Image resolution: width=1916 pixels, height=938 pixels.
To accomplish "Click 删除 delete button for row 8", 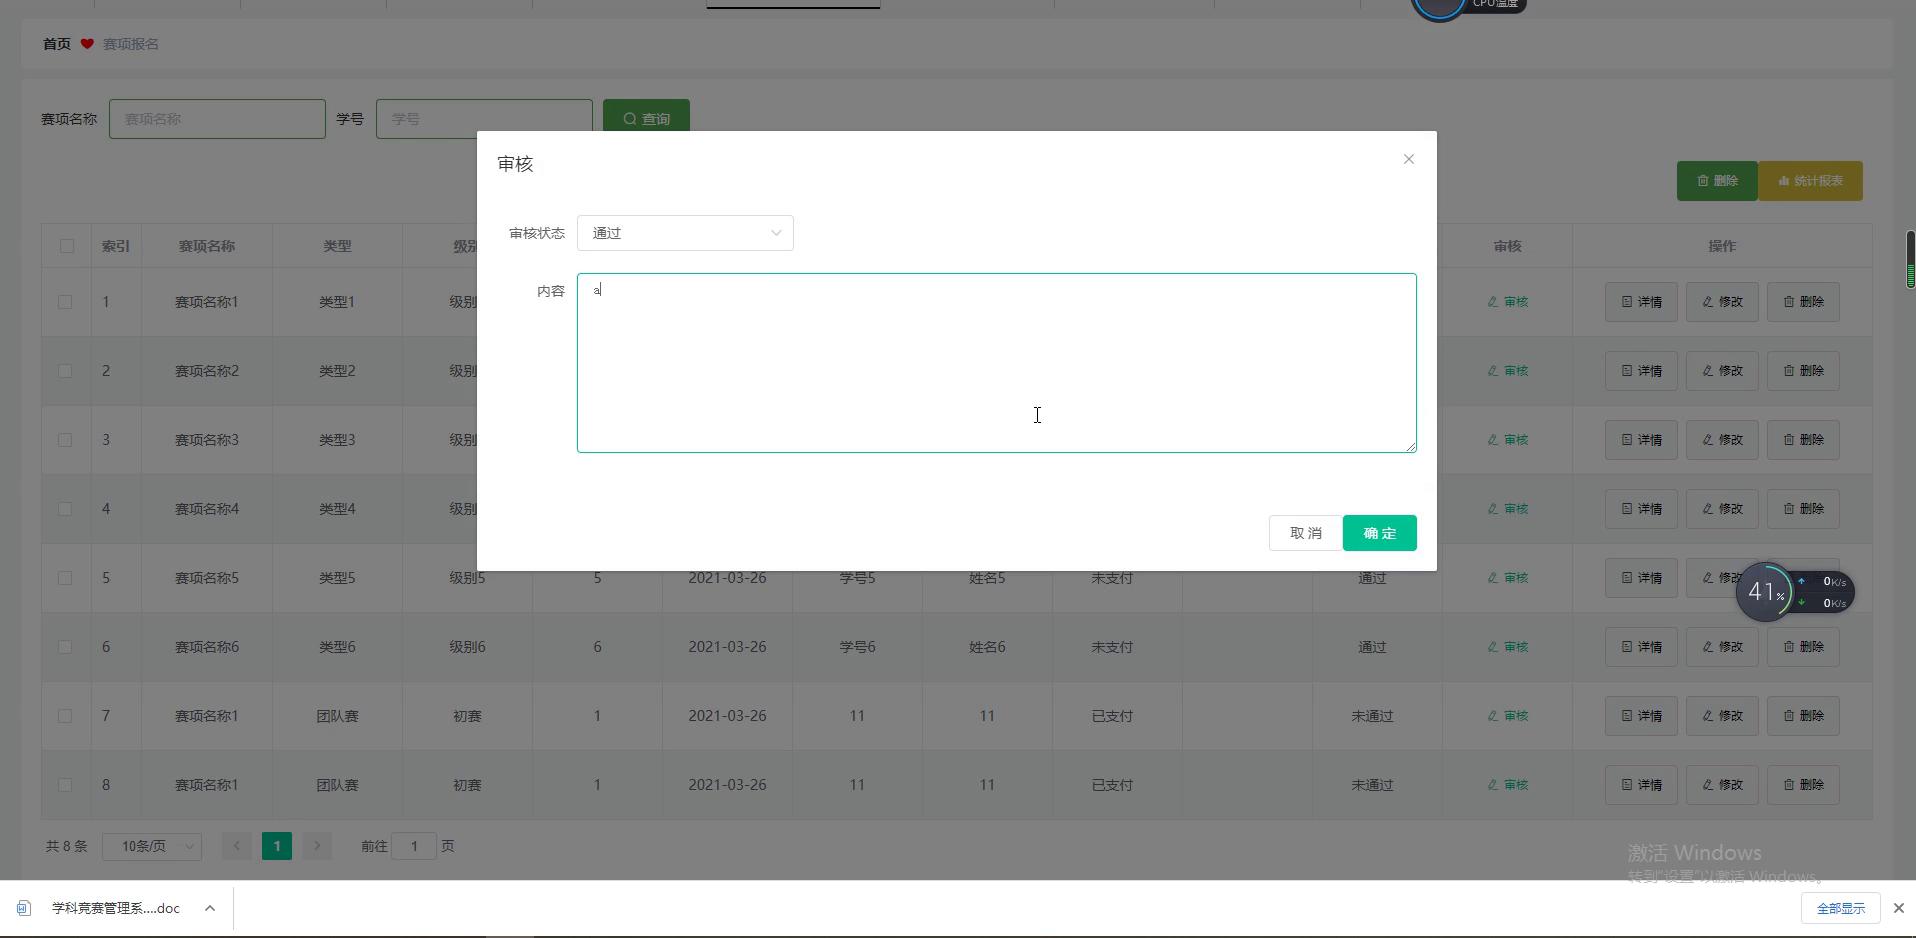I will 1803,785.
